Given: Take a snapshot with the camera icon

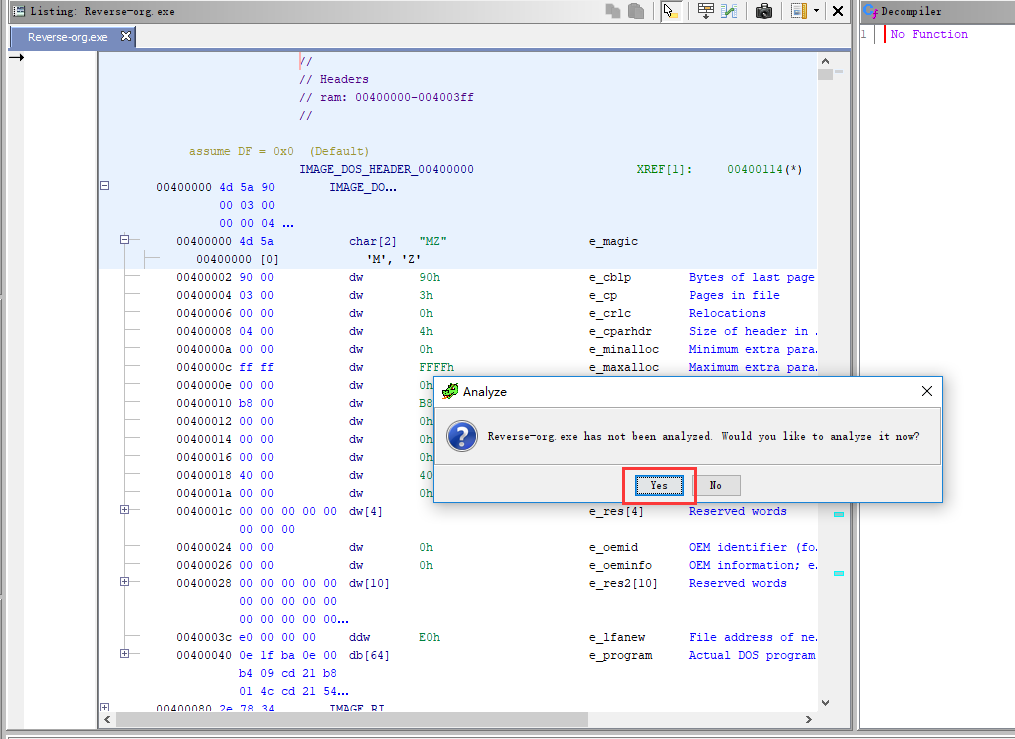Looking at the screenshot, I should point(764,11).
